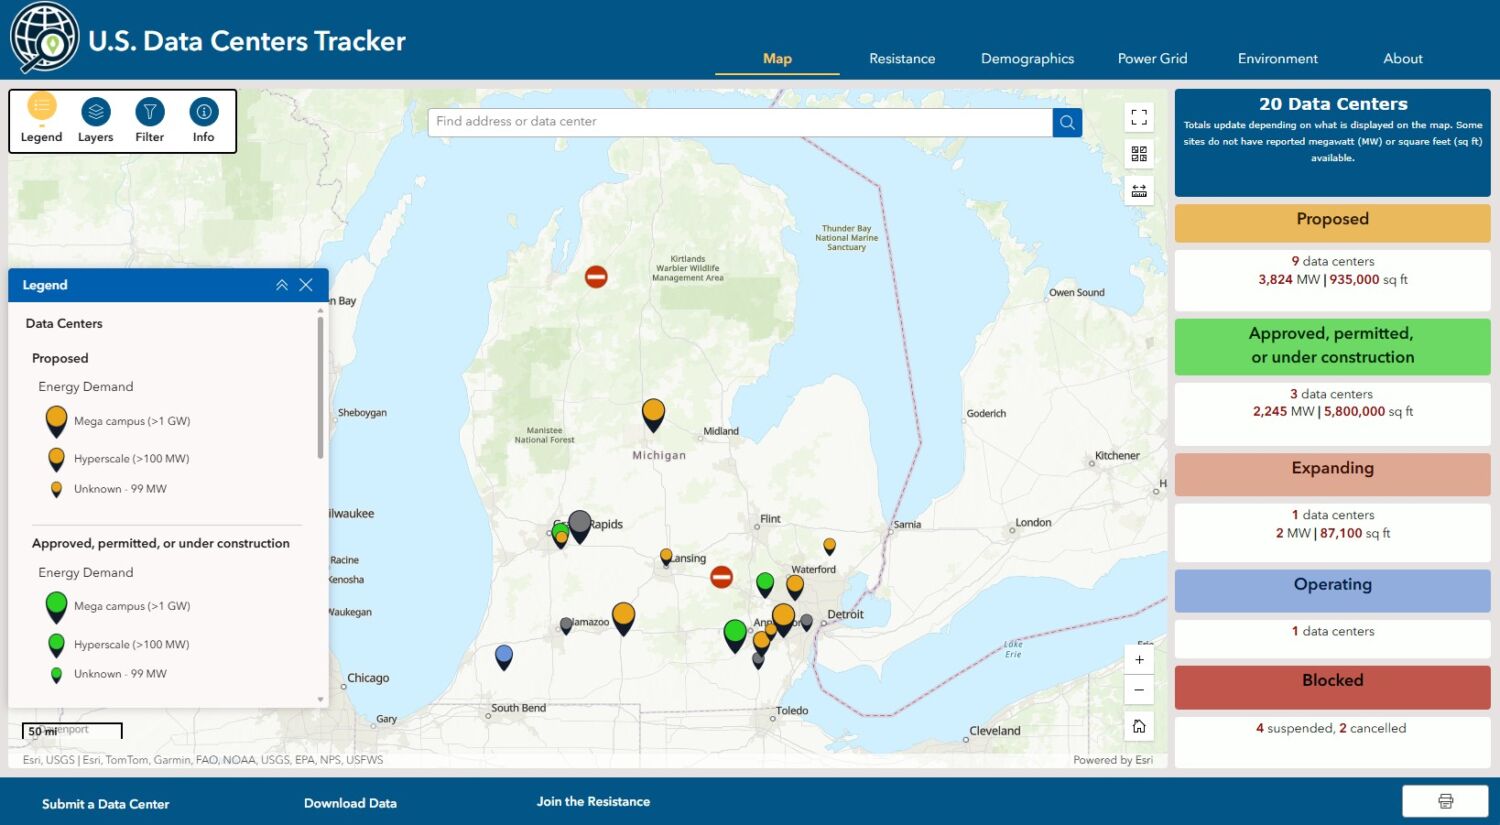
Task: Click Submit a Data Center link
Action: point(105,804)
